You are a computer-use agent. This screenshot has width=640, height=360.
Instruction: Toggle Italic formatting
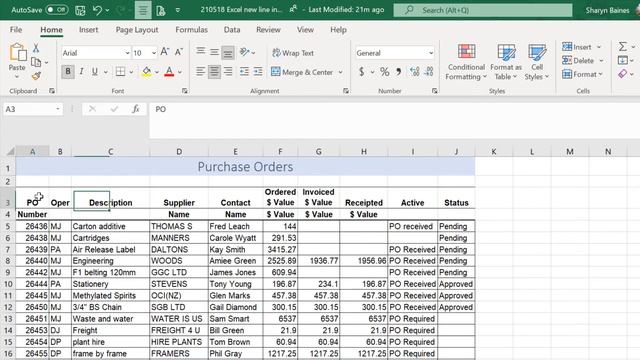coord(81,72)
